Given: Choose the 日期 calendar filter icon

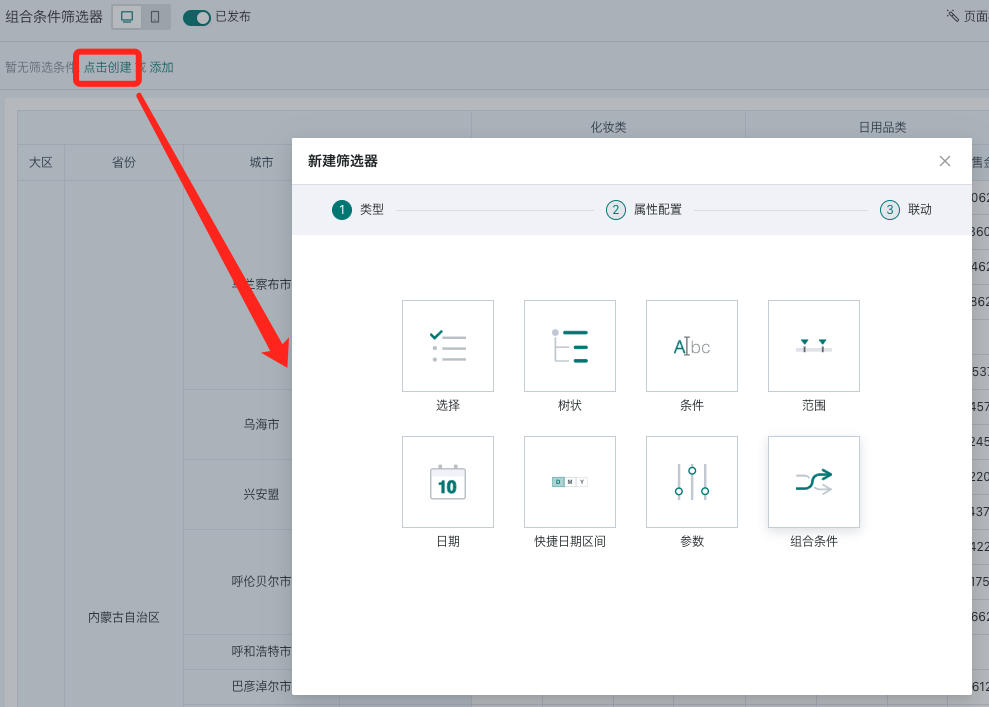Looking at the screenshot, I should pos(447,482).
